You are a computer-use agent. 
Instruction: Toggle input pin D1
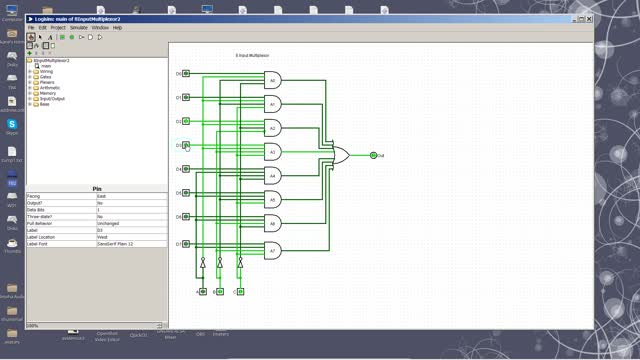186,97
